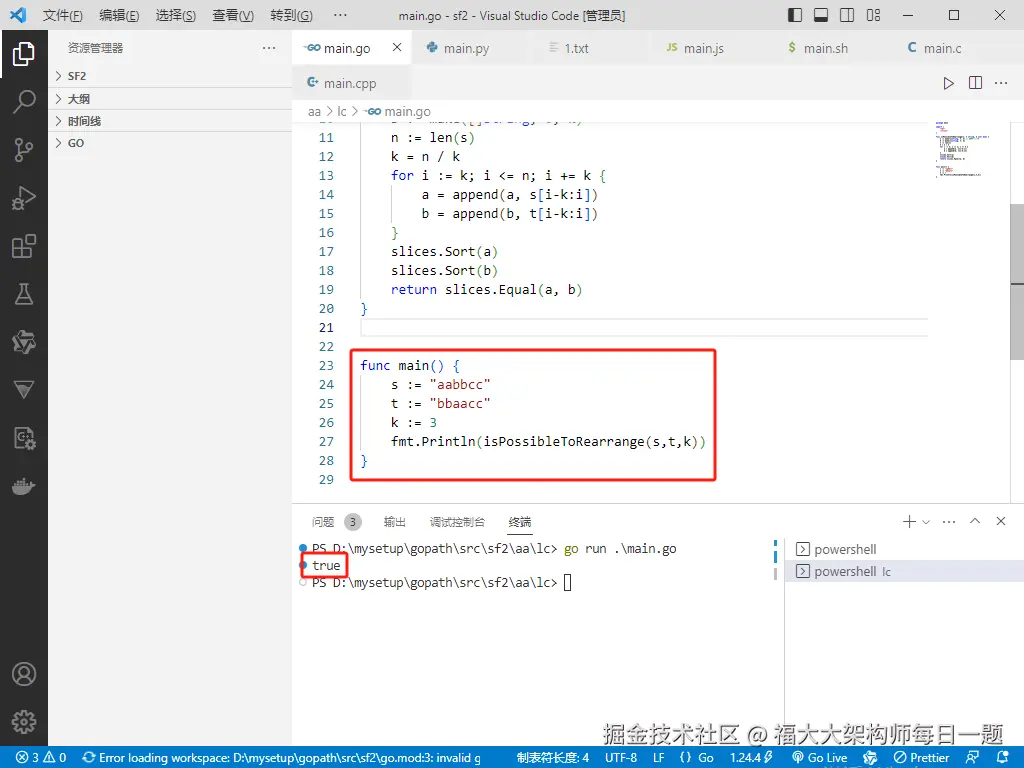Screen dimensions: 1024x768
Task: Open terminal launch profile dropdown arrow
Action: pos(925,522)
